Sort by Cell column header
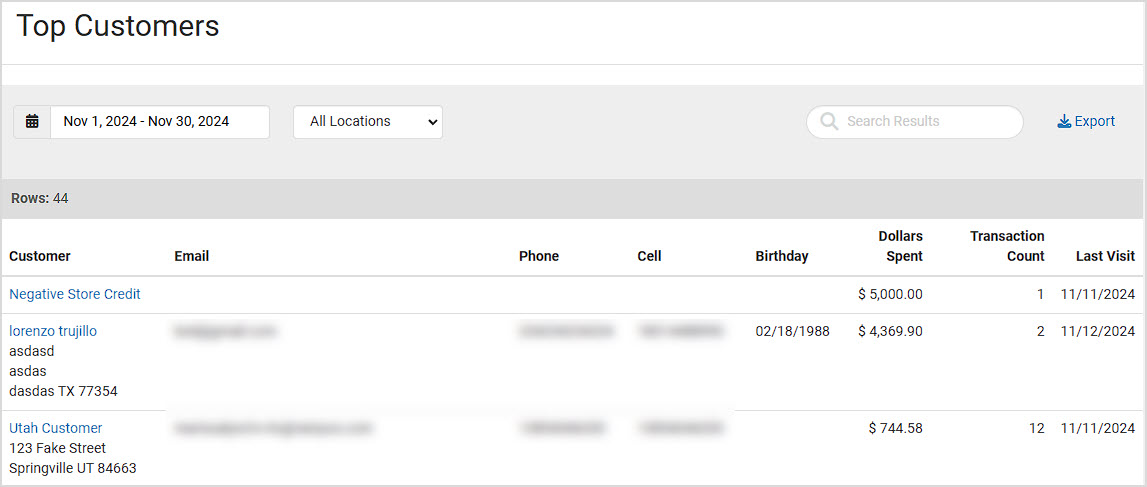The width and height of the screenshot is (1147, 487). click(x=650, y=256)
